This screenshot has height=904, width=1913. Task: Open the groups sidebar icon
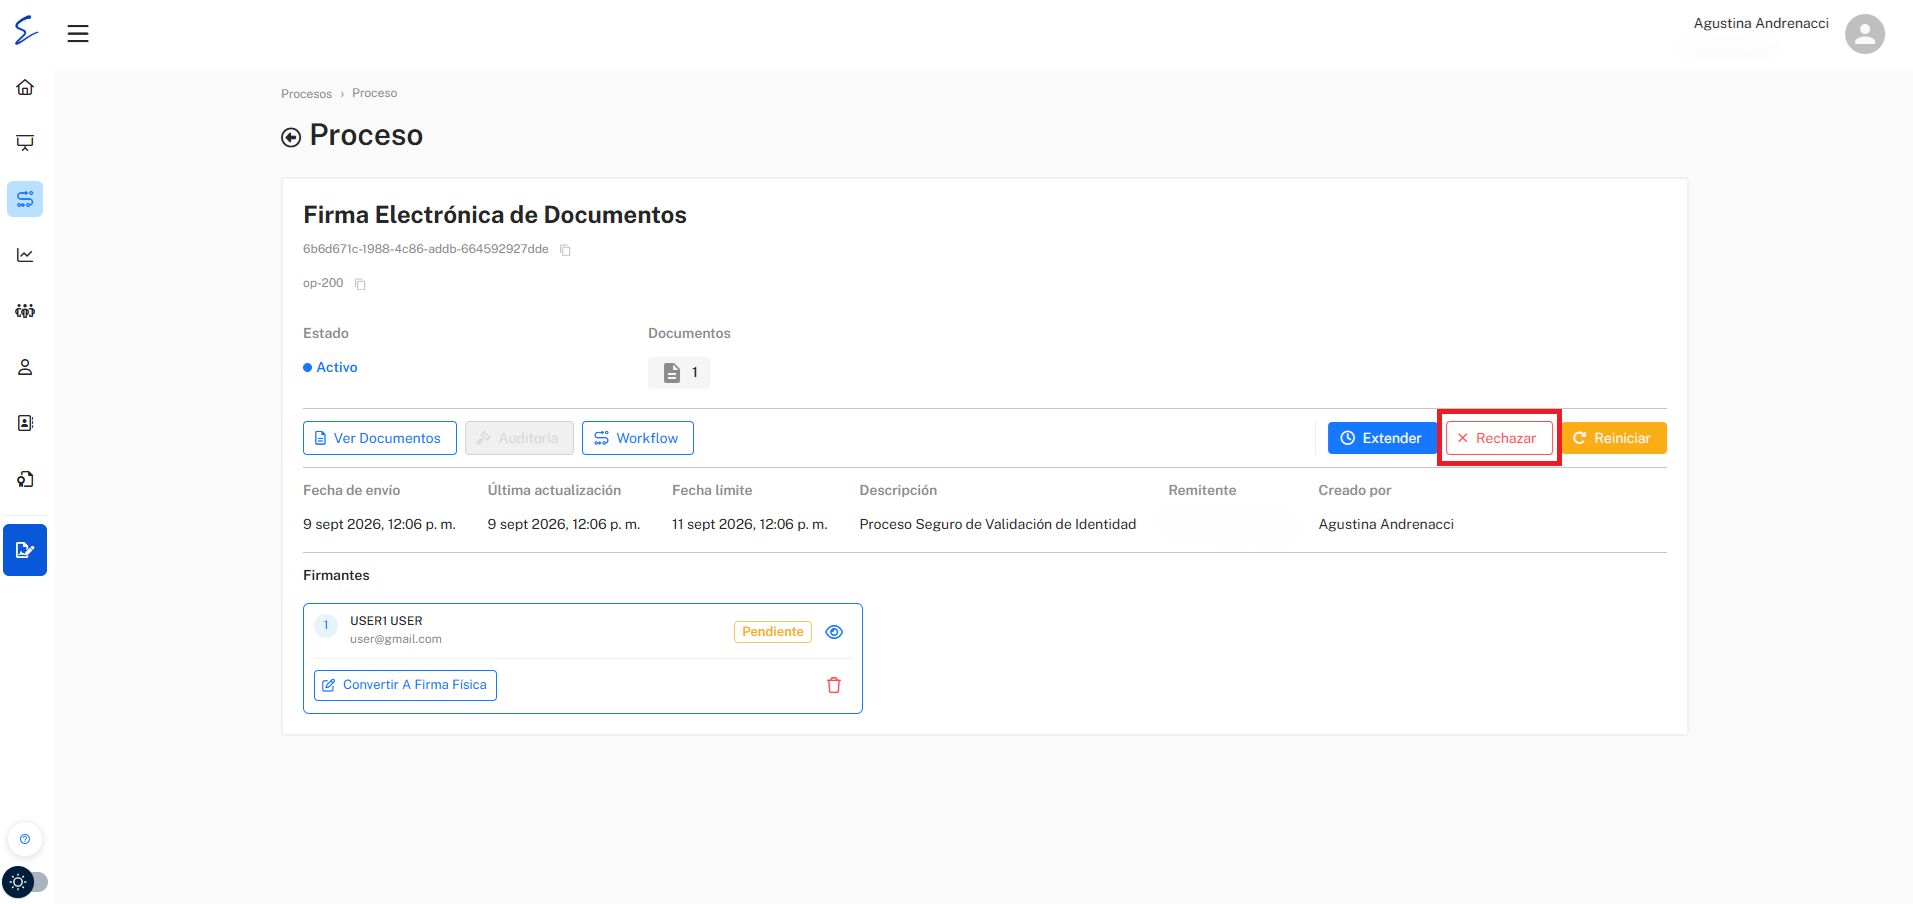click(x=25, y=311)
